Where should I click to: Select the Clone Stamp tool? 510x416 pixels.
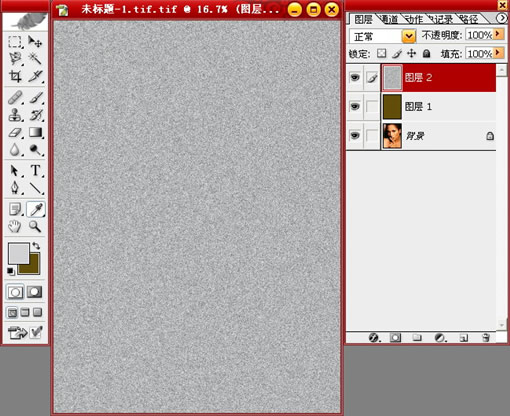point(15,115)
